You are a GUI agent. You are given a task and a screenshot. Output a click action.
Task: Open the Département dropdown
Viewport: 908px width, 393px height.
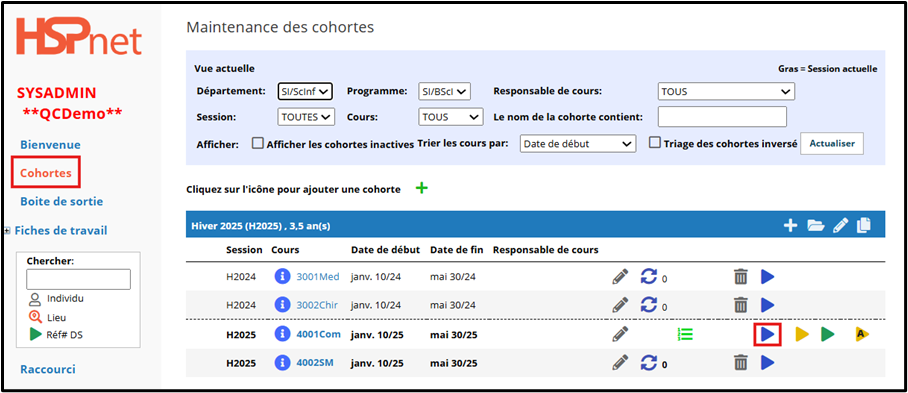coord(305,91)
